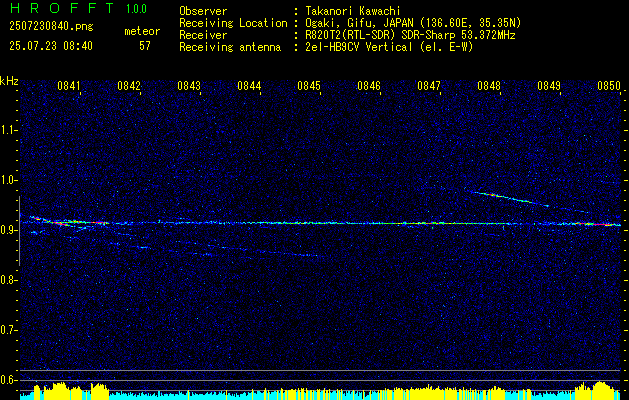Click the Observer name Takanori Kawachi
The image size is (629, 400).
pyautogui.click(x=353, y=11)
